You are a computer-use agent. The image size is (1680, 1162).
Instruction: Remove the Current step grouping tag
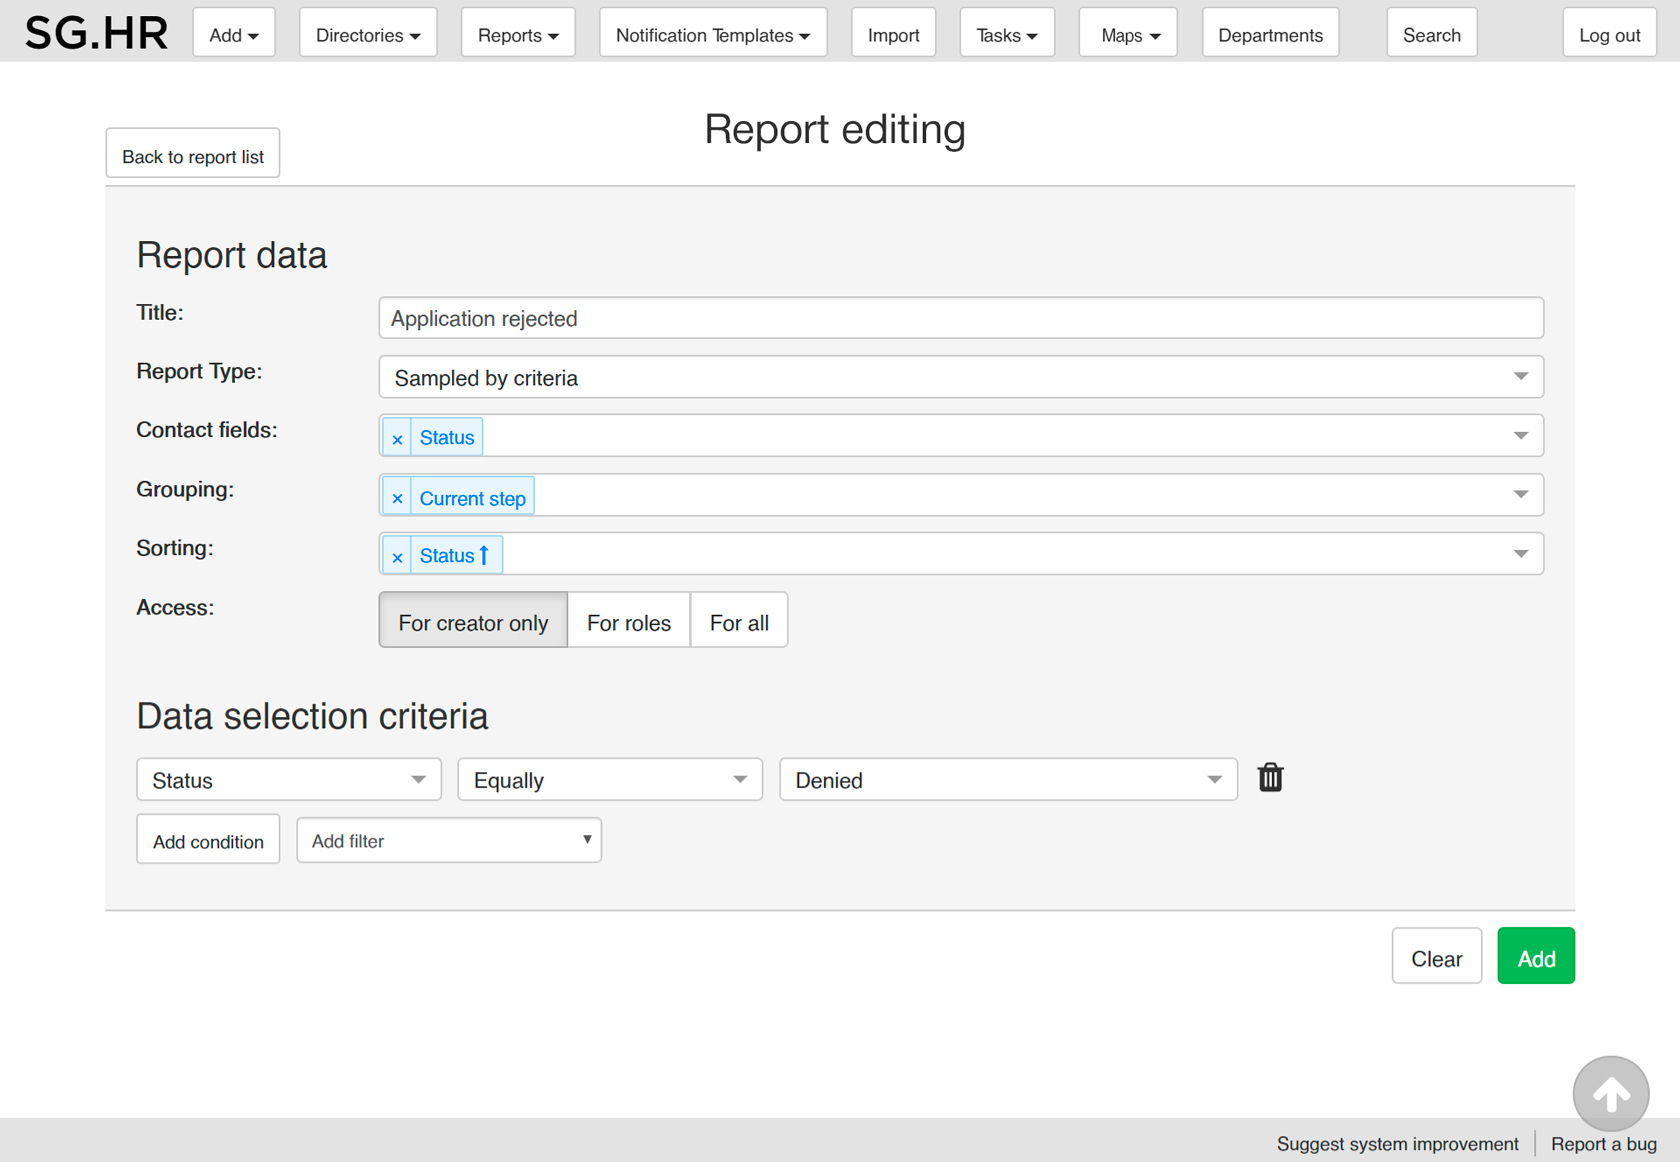point(397,498)
